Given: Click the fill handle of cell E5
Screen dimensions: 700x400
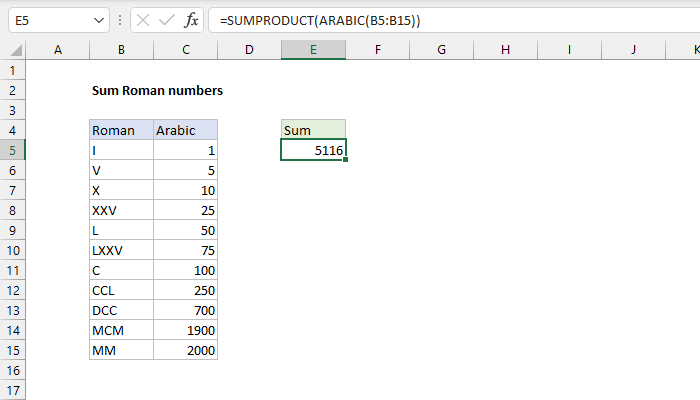Looking at the screenshot, I should coord(346,159).
